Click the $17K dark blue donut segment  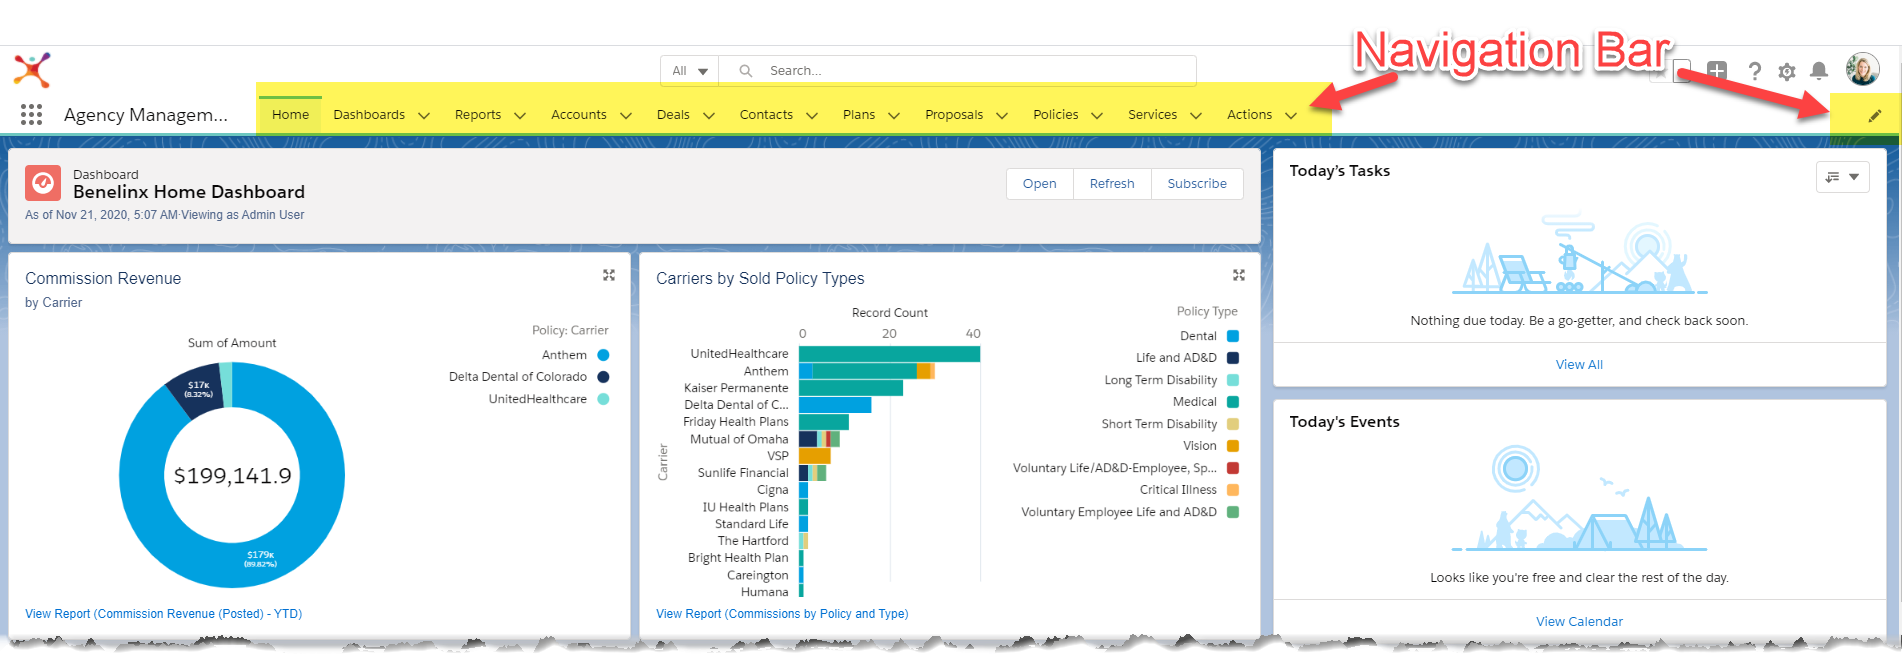pyautogui.click(x=196, y=390)
